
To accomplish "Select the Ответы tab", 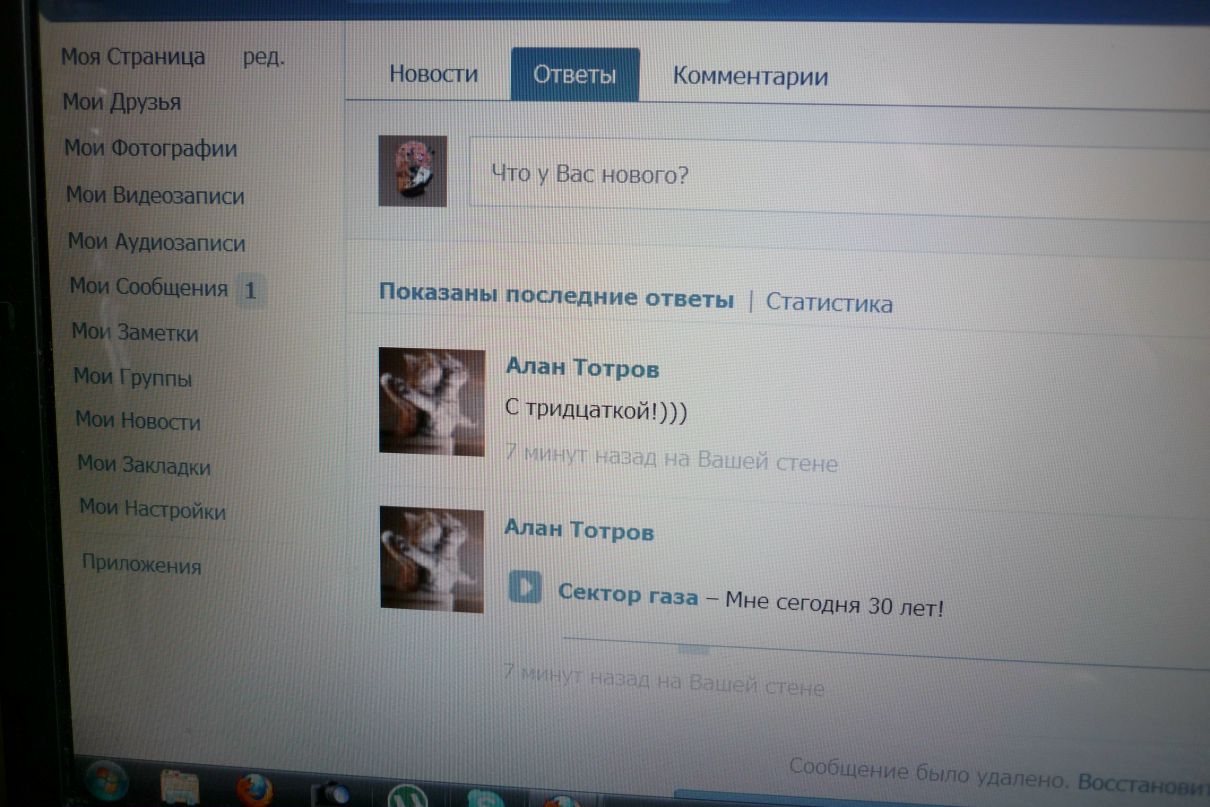I will pyautogui.click(x=575, y=75).
